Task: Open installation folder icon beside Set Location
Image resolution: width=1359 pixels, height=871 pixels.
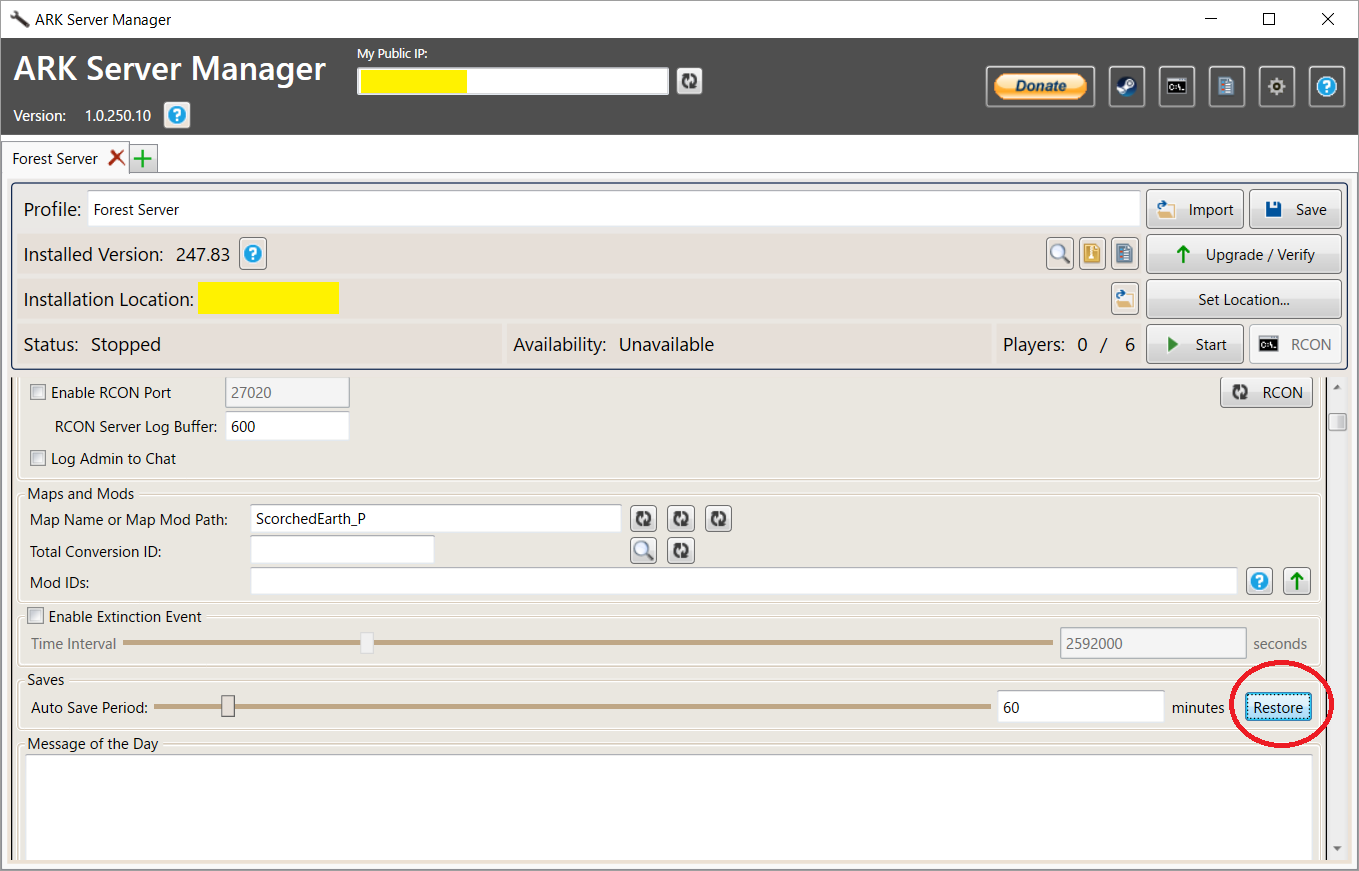Action: (1125, 299)
